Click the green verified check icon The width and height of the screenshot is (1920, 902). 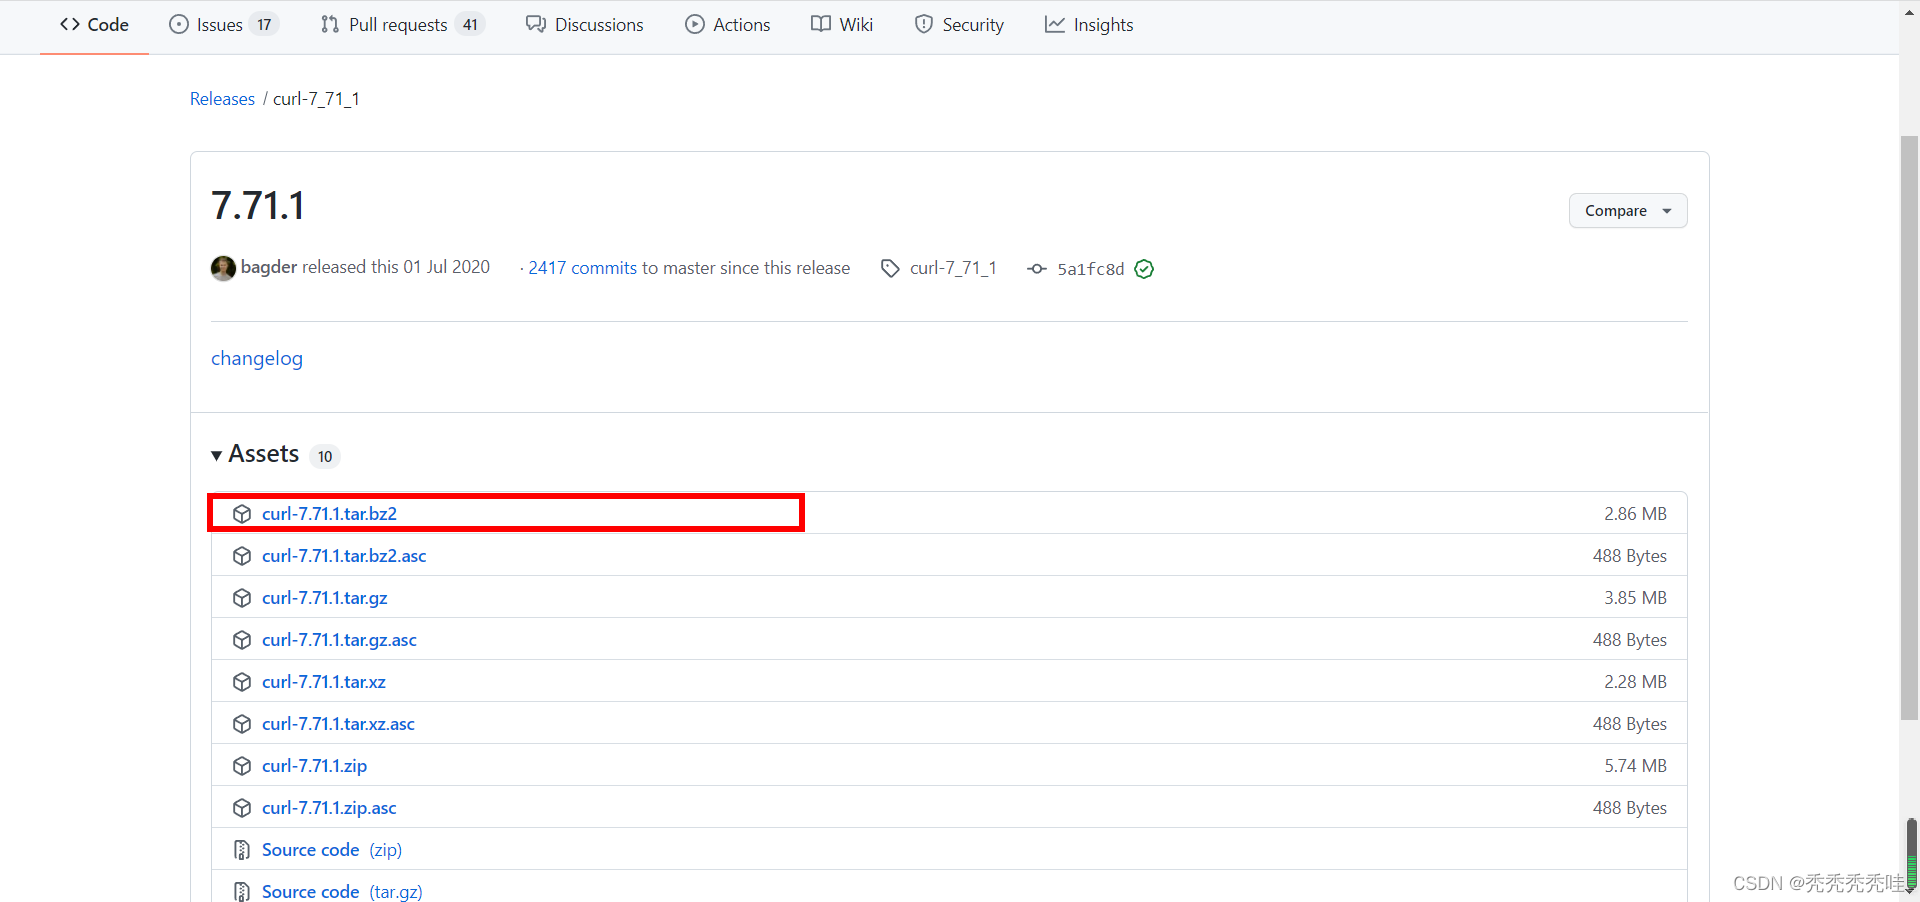click(1145, 269)
